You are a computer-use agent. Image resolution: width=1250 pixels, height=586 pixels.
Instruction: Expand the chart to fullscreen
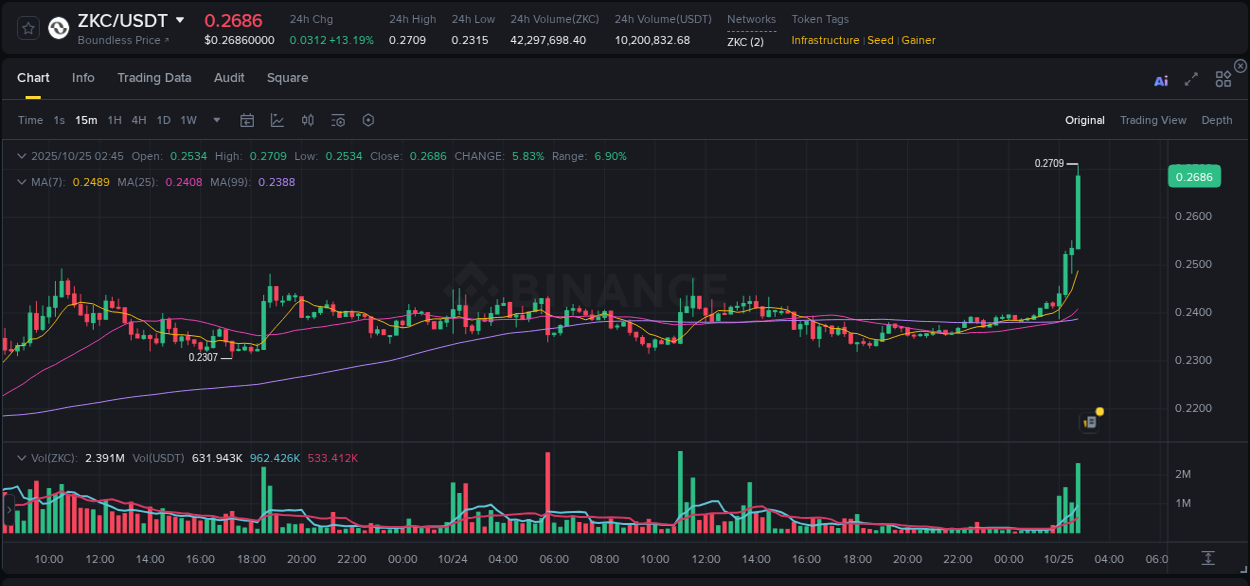point(1191,80)
